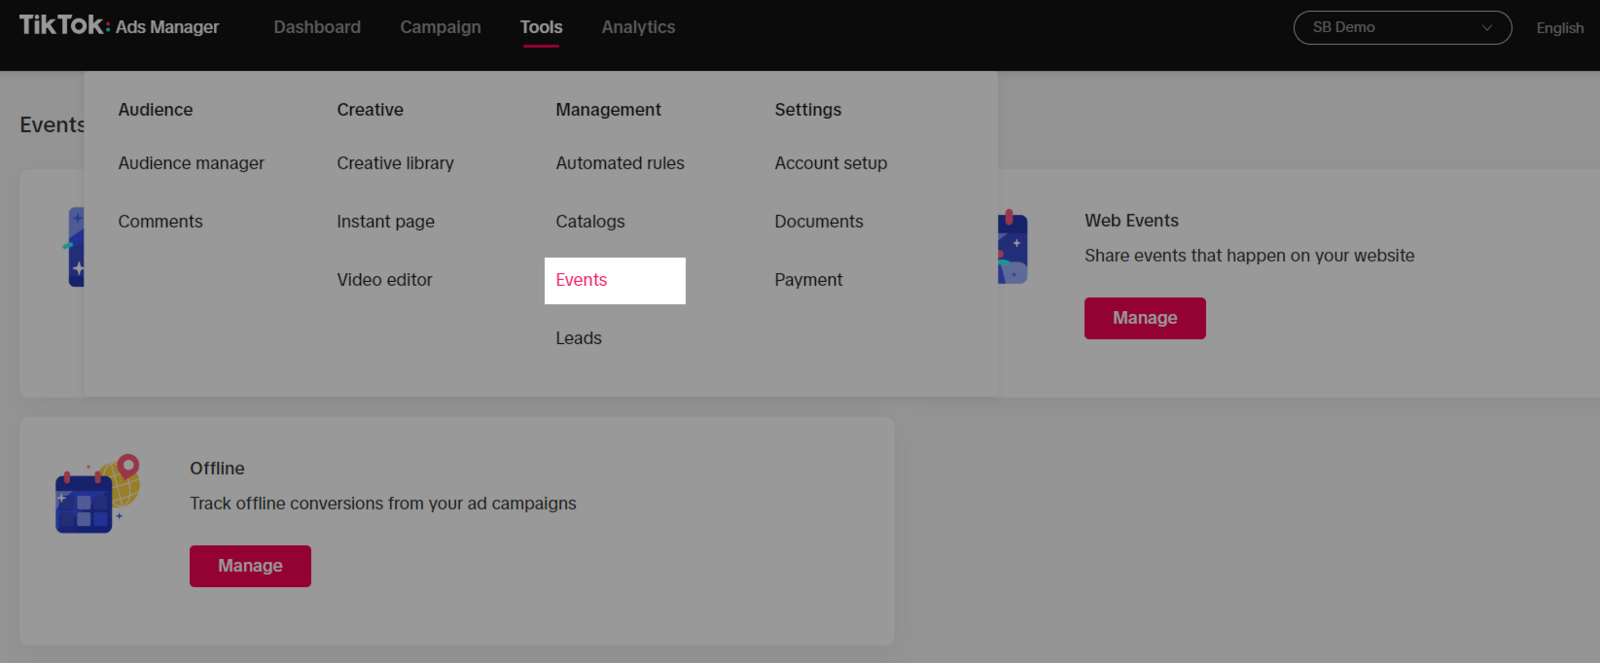Click Manage button for Web Events

[1144, 318]
